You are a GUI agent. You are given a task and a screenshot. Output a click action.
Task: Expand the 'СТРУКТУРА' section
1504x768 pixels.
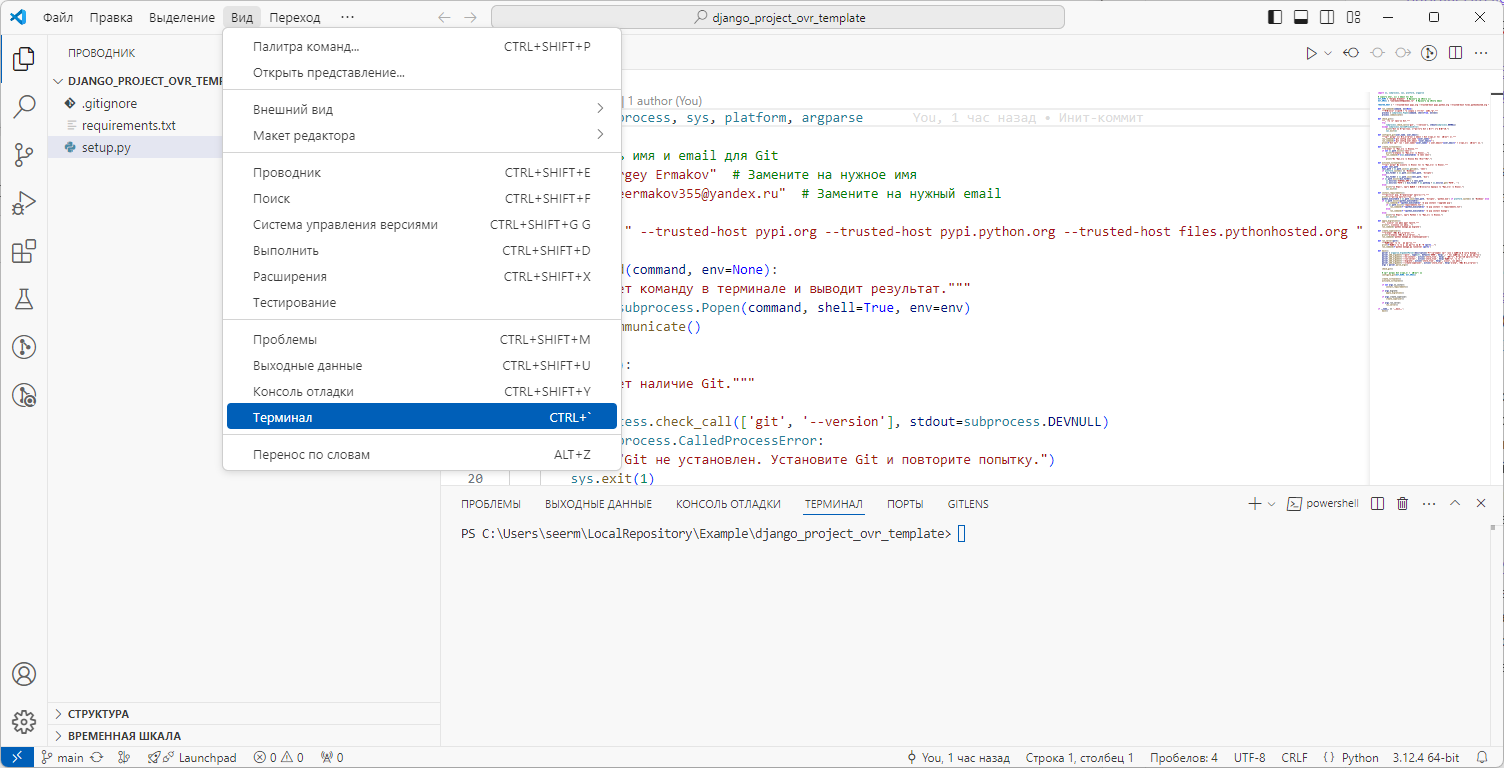point(98,714)
